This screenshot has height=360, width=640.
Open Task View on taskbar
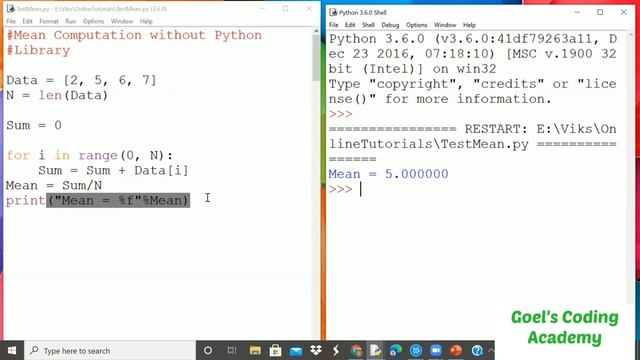click(231, 351)
